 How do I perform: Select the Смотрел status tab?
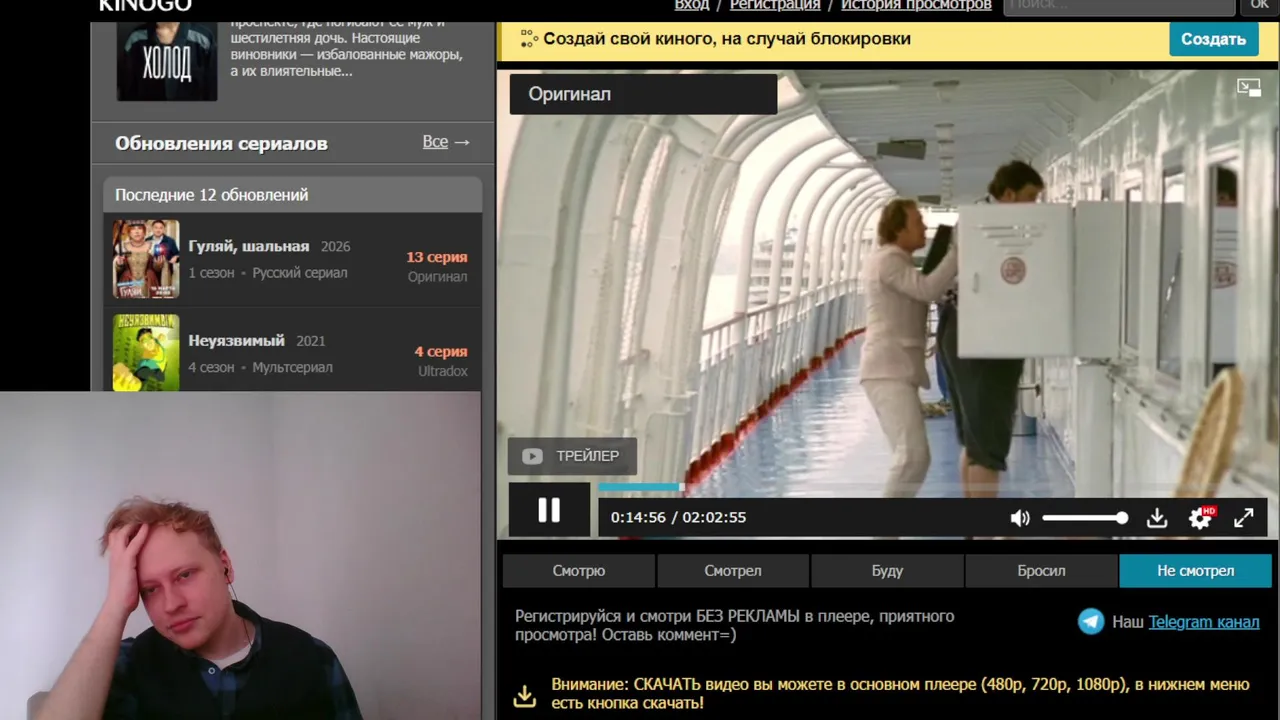733,571
